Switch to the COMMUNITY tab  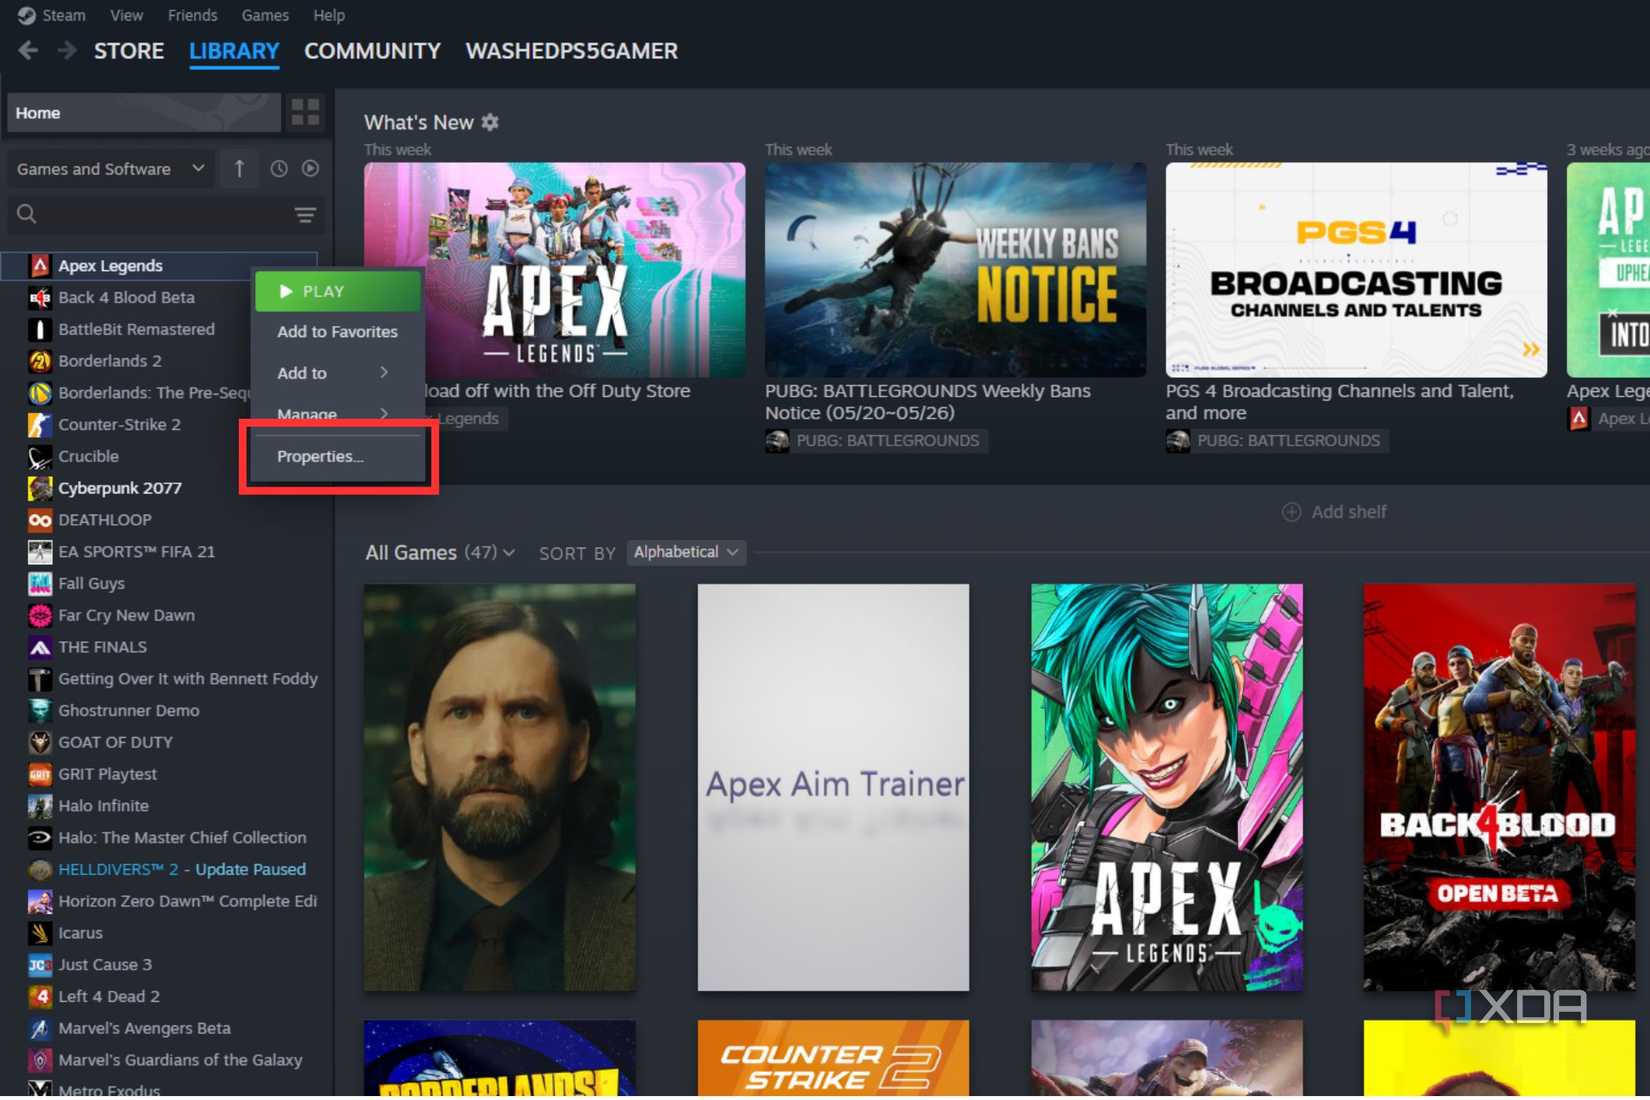(x=372, y=51)
